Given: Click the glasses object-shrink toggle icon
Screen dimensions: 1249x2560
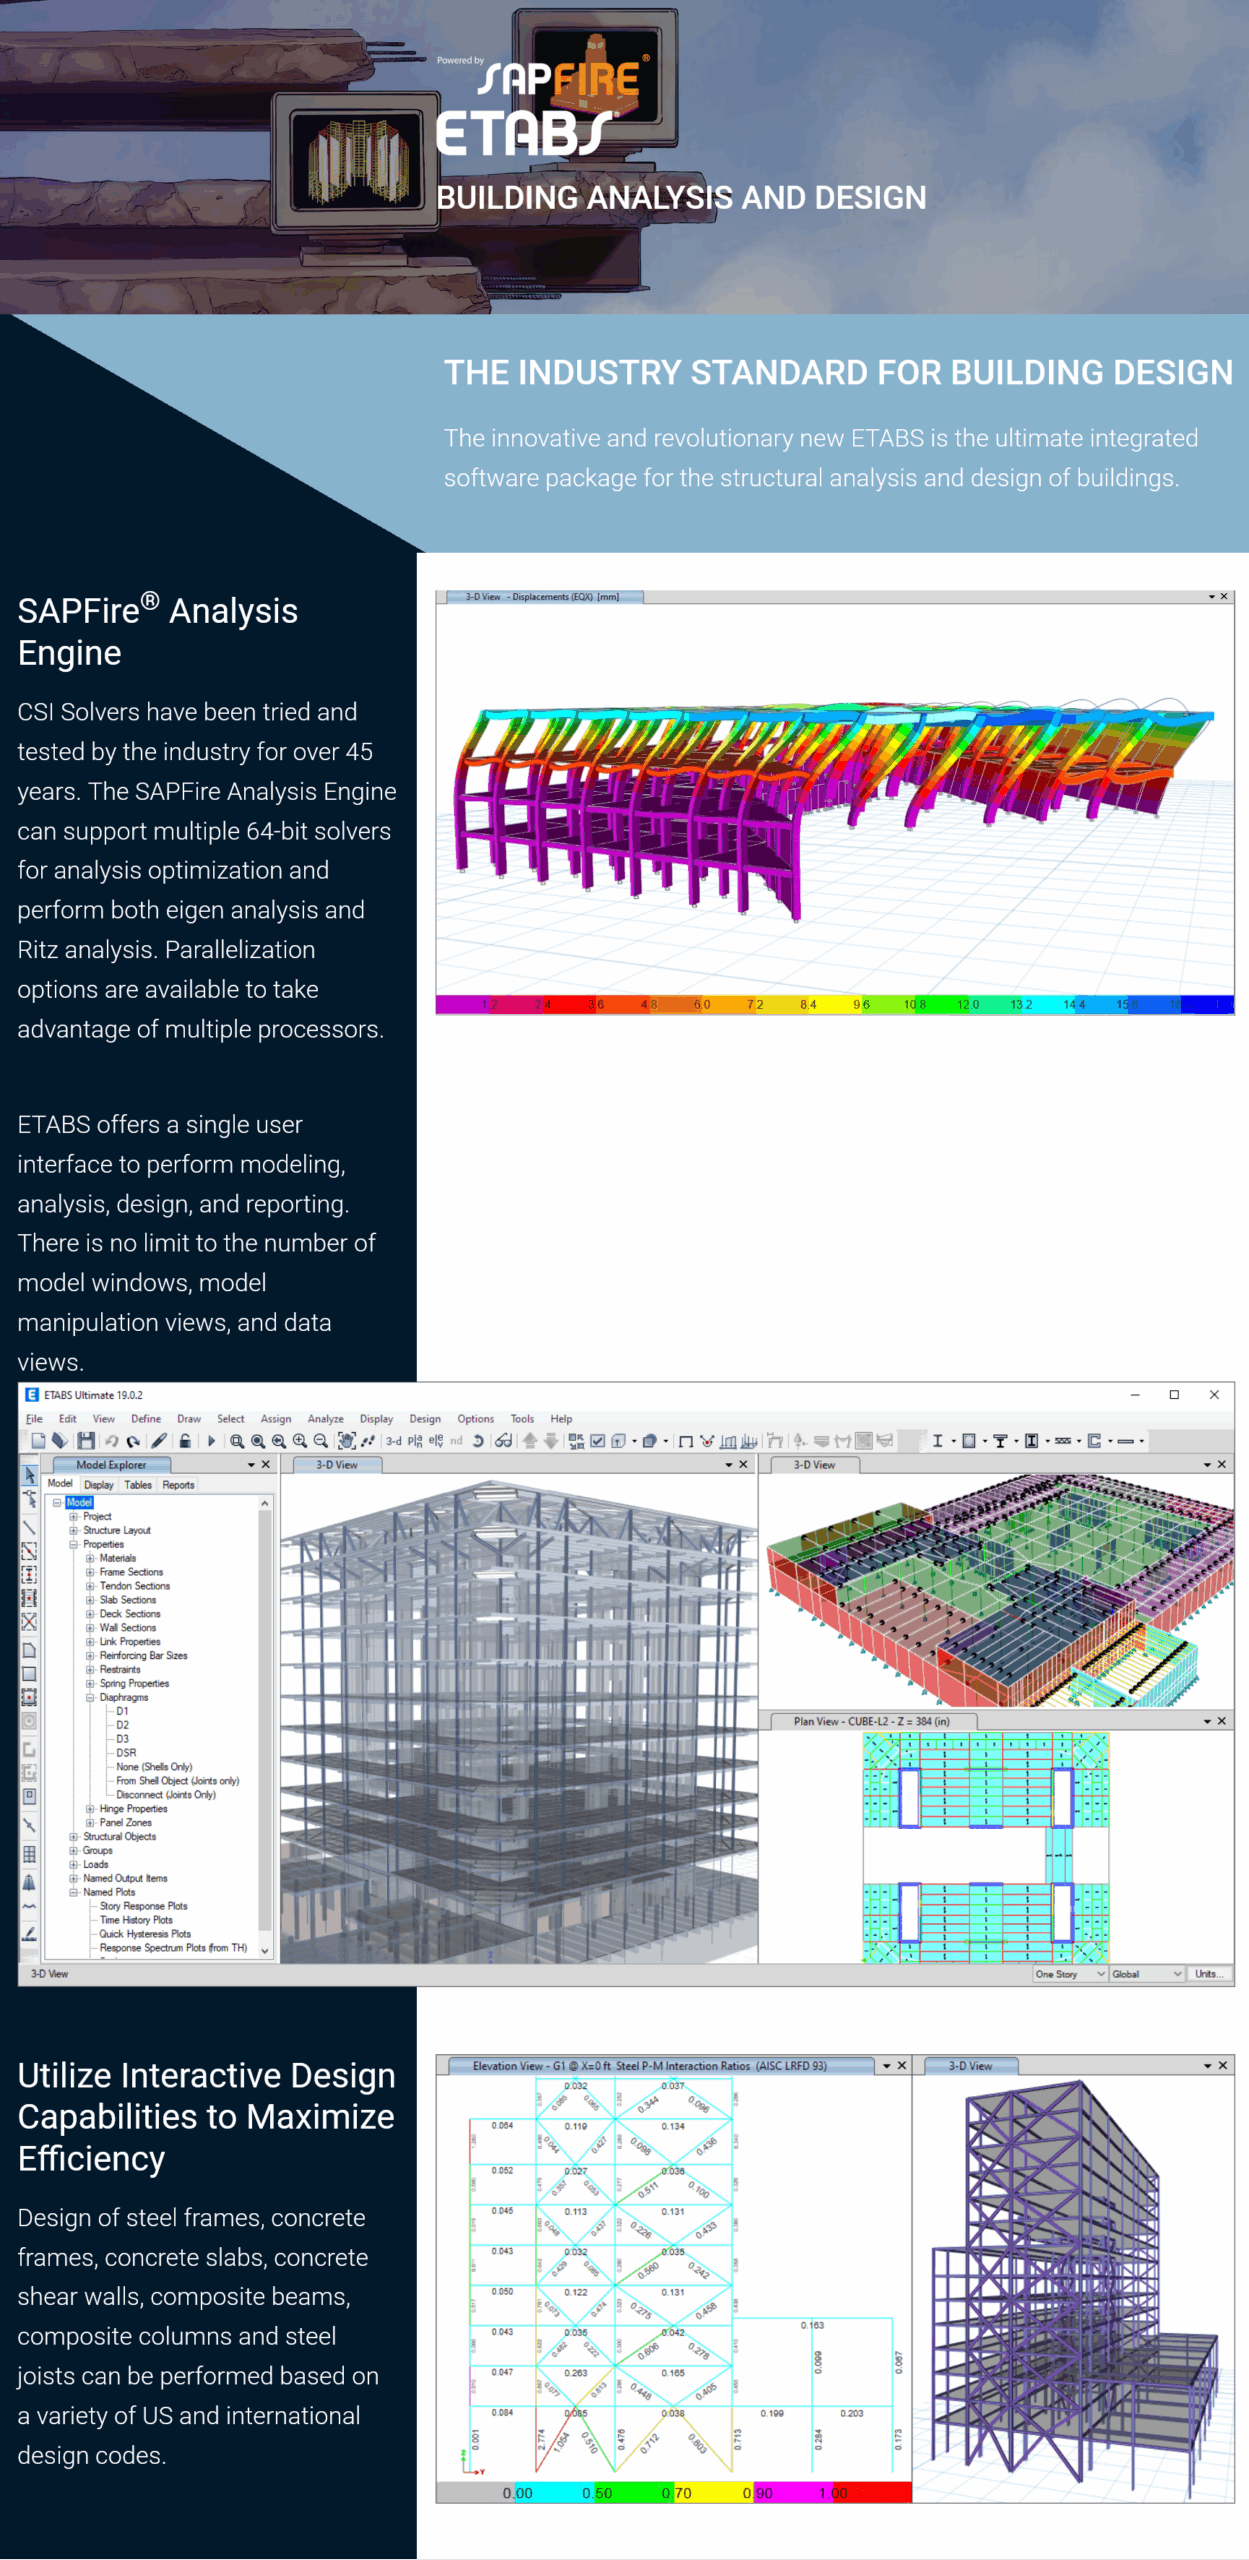Looking at the screenshot, I should click(503, 1441).
